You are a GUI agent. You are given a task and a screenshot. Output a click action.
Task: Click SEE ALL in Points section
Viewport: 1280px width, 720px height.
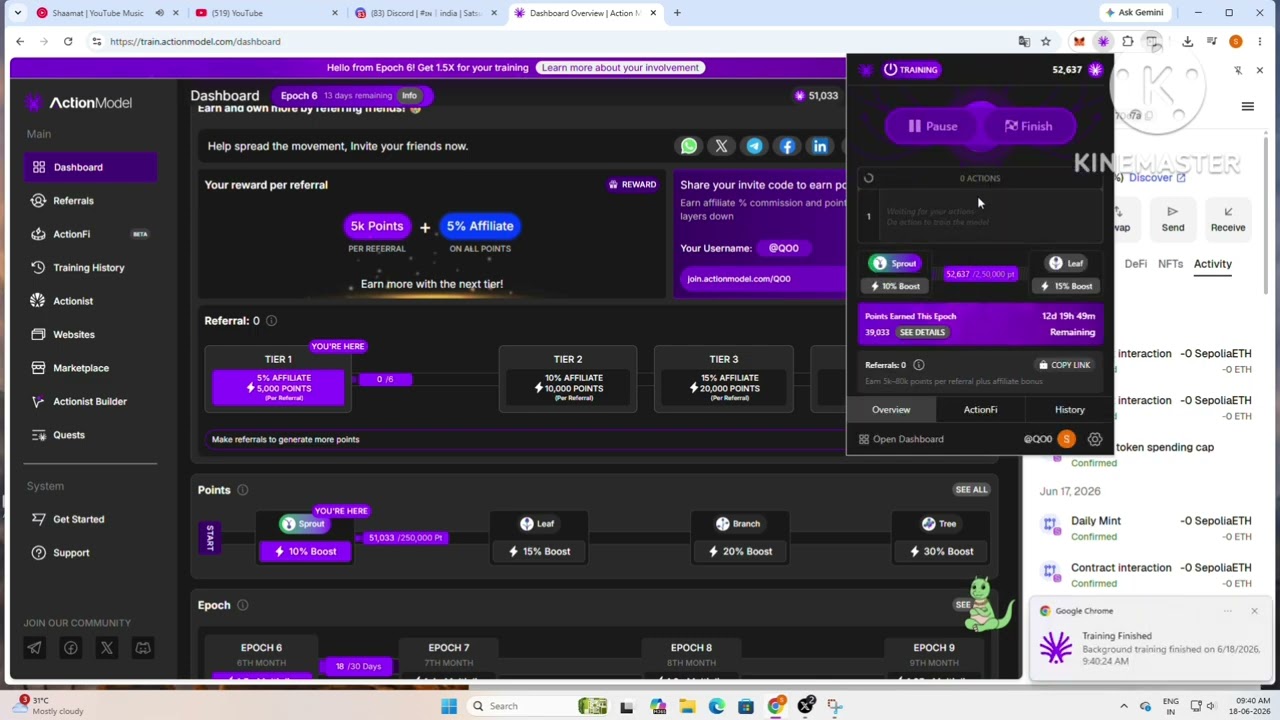tap(970, 489)
